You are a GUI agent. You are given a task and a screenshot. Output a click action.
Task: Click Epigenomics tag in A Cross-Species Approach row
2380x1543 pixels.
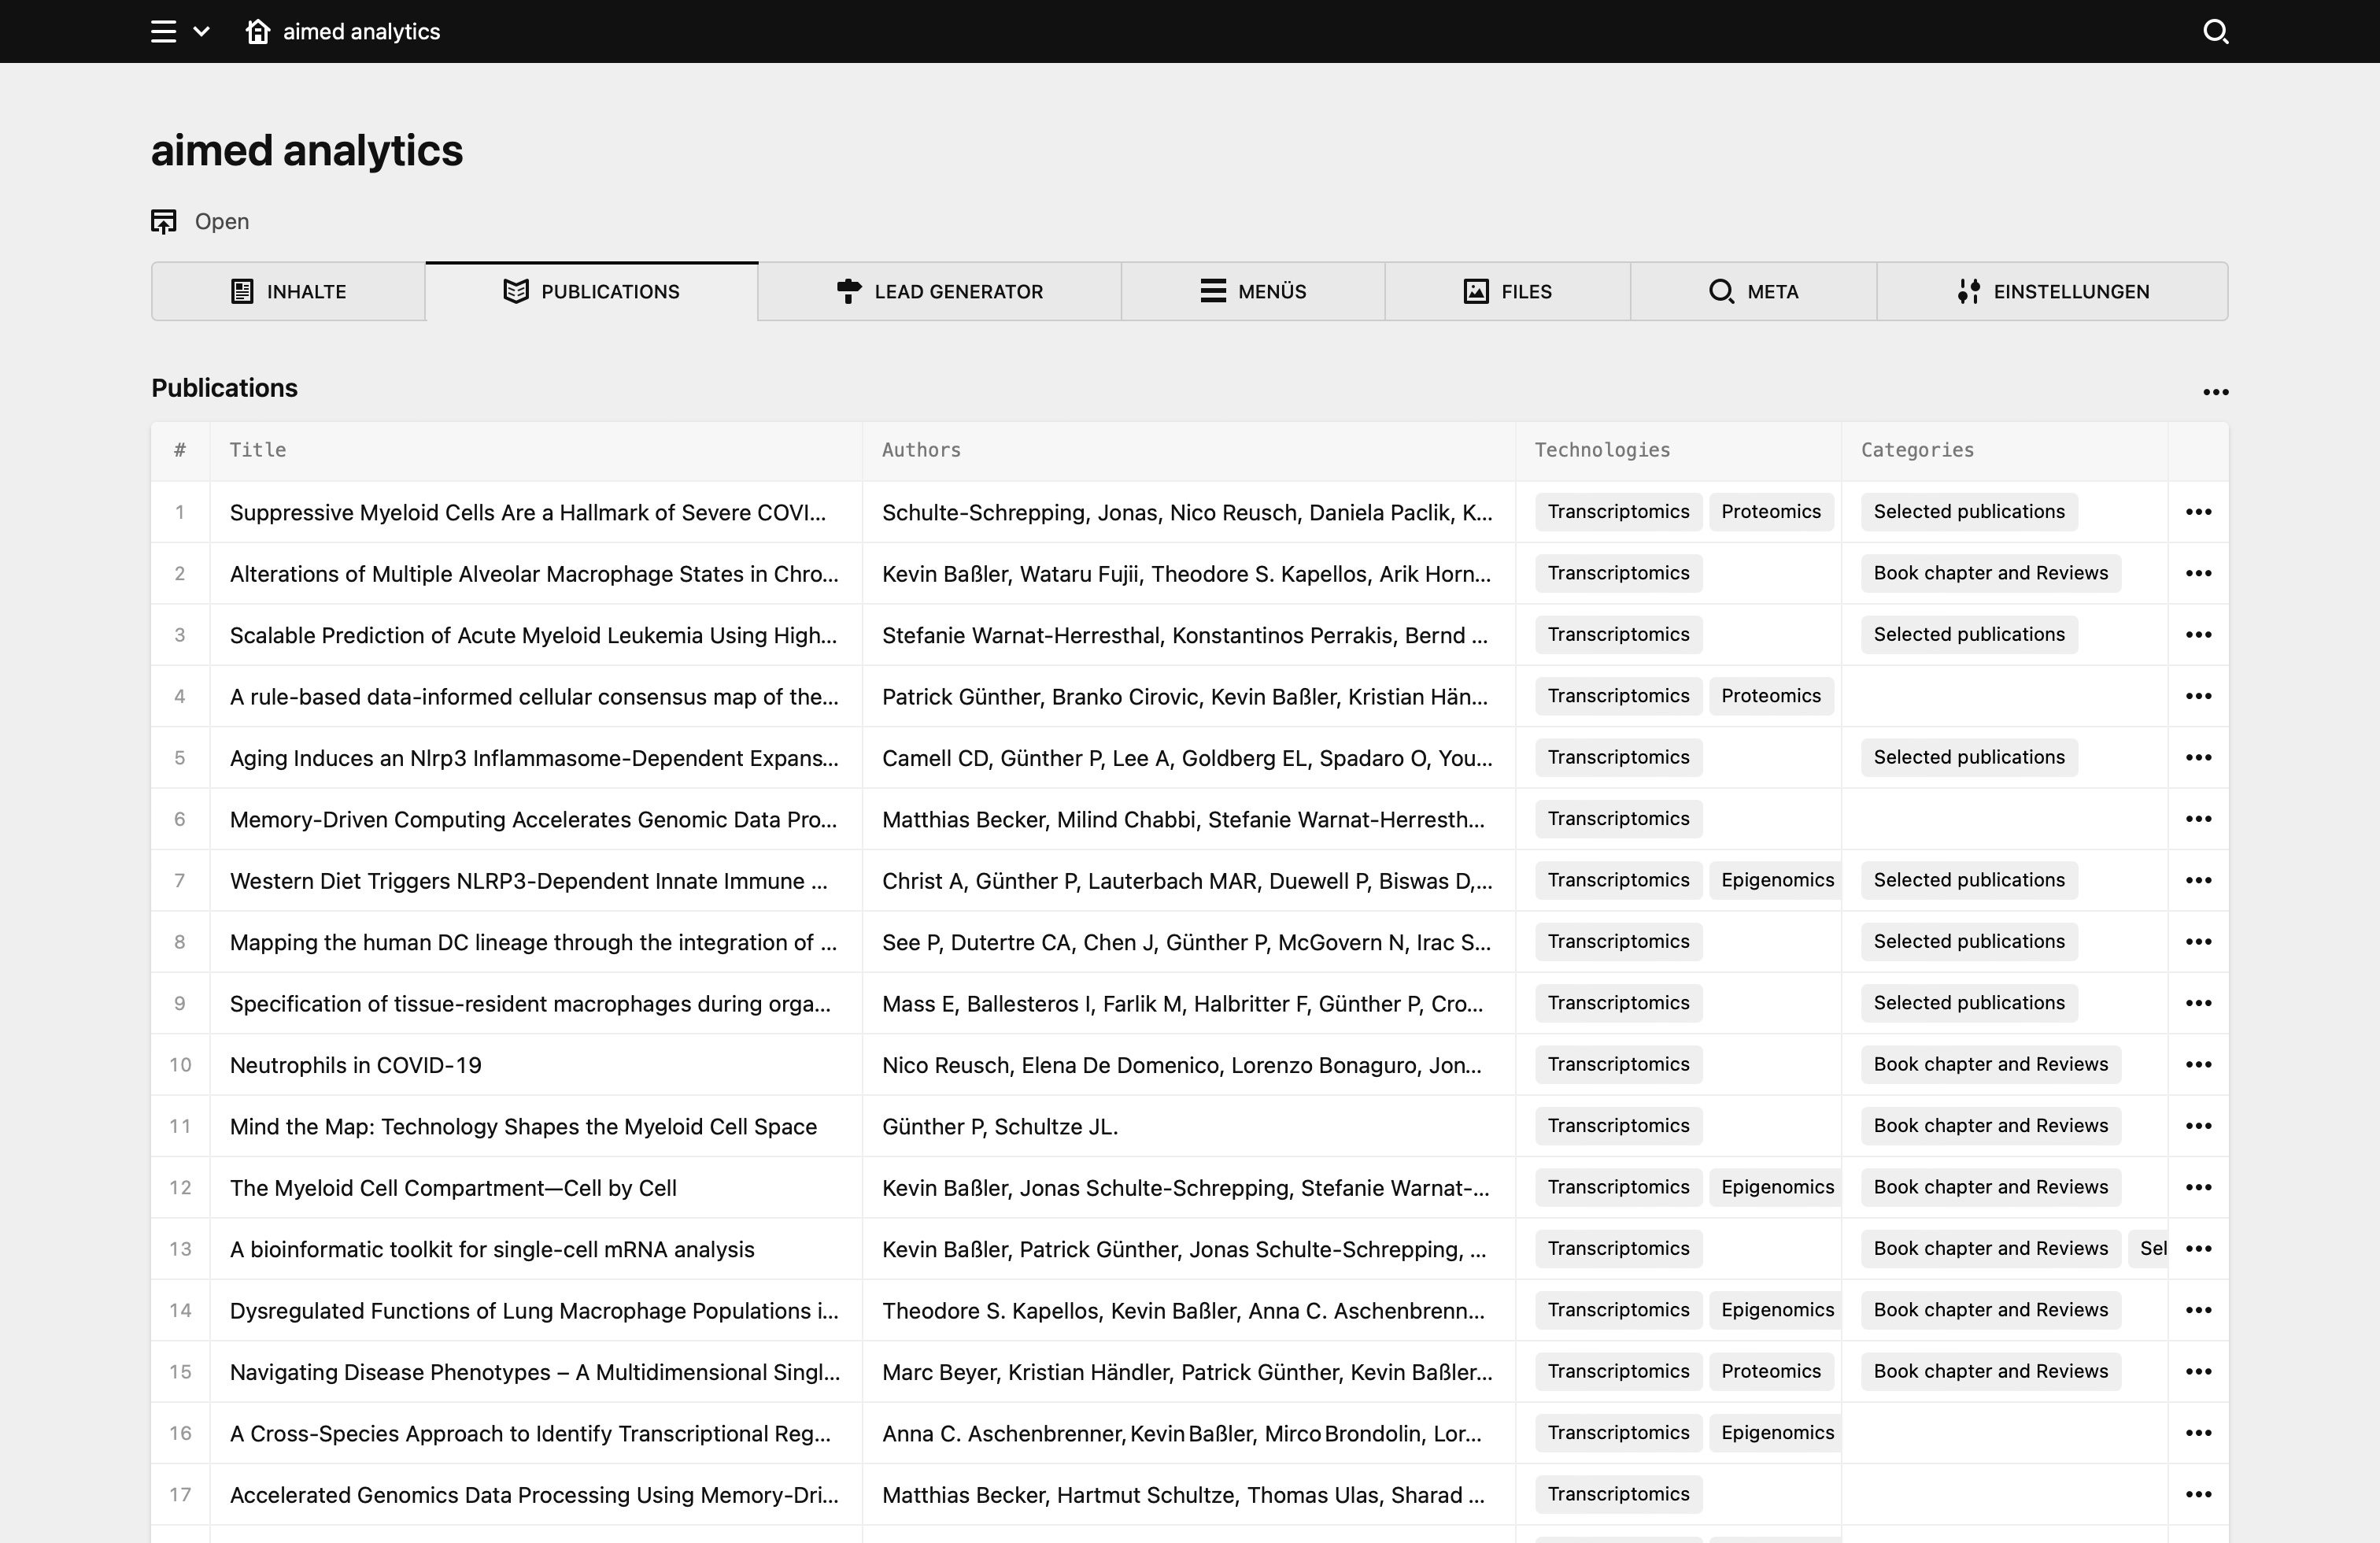coord(1775,1433)
